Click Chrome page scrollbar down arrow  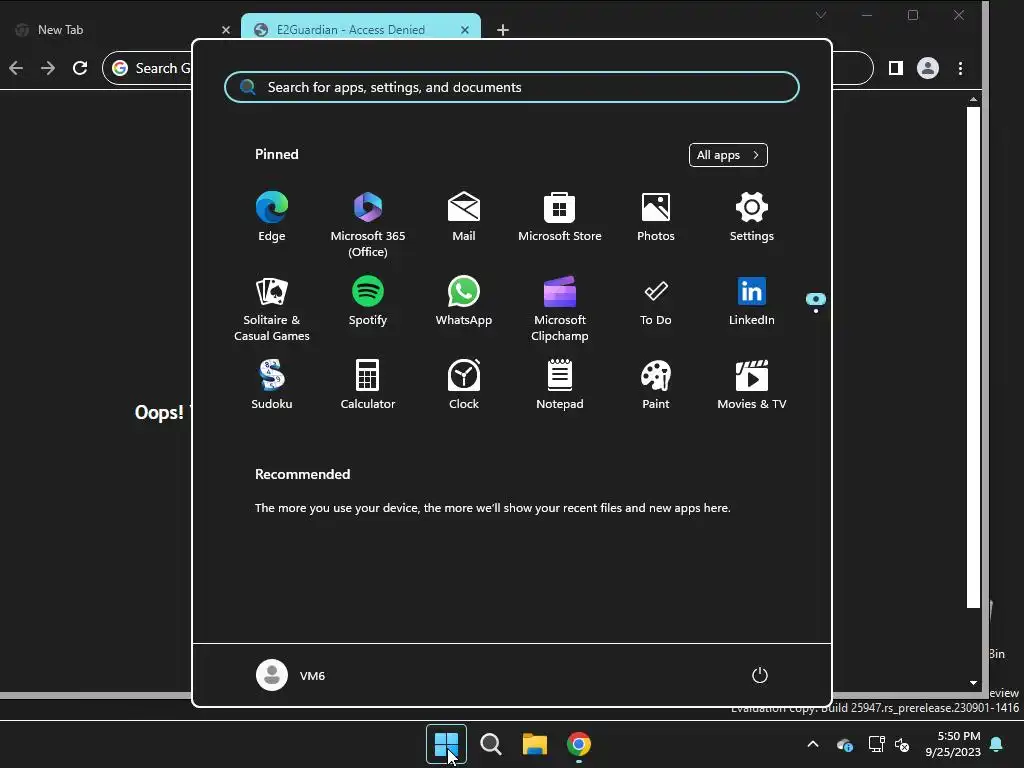973,682
